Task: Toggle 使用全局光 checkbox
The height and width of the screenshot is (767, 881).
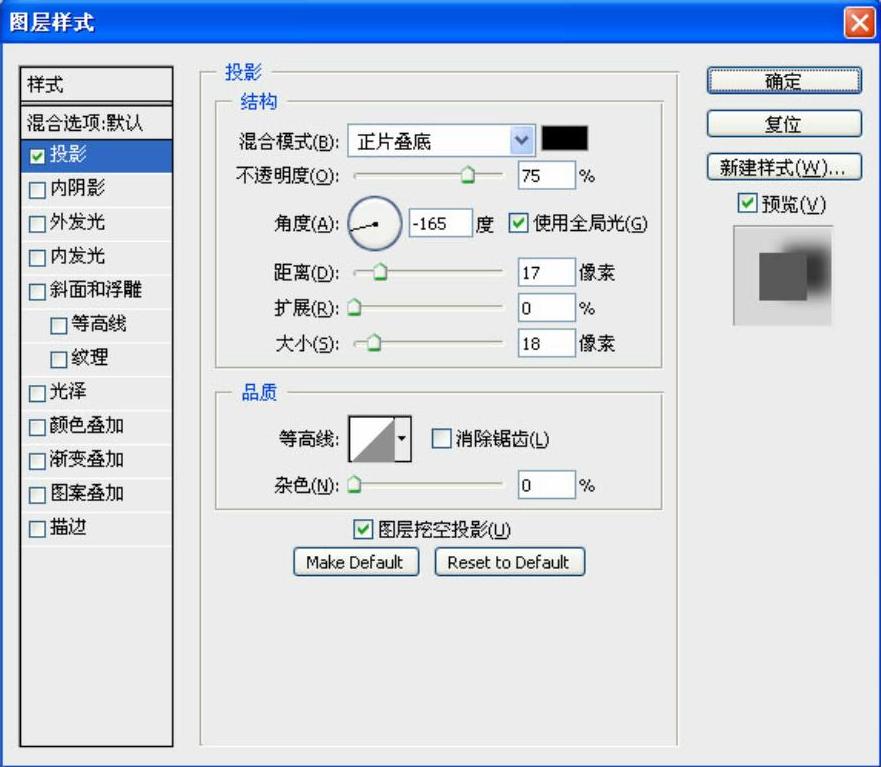Action: (518, 223)
